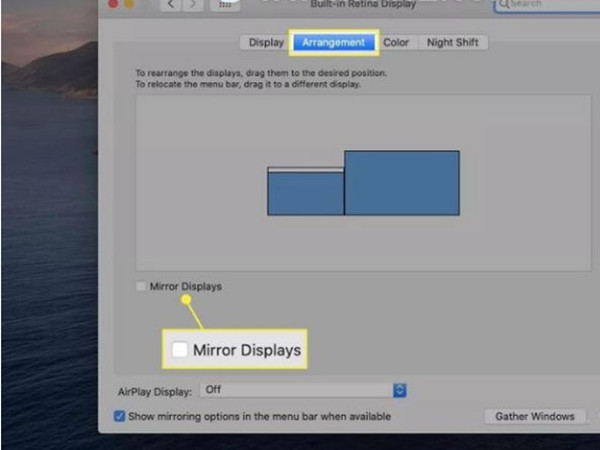Open the Night Shift tab
The height and width of the screenshot is (450, 600).
453,42
